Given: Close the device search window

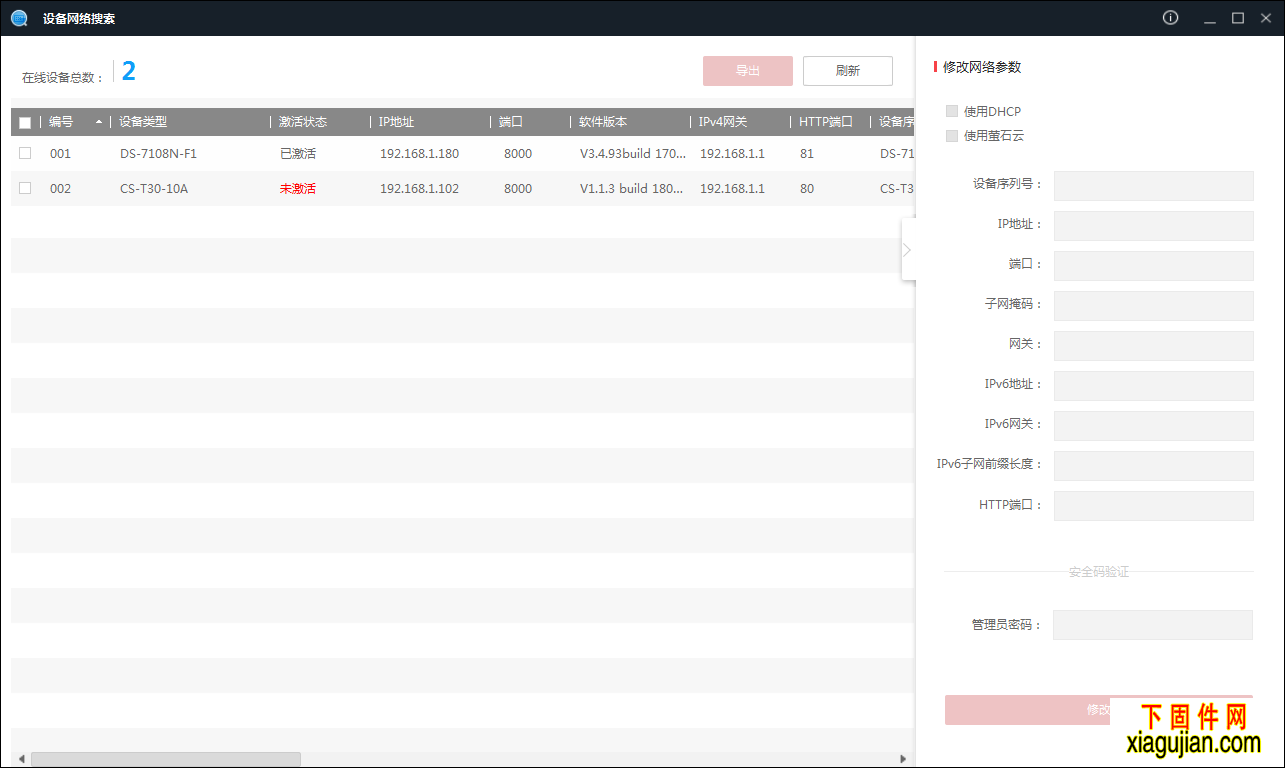Looking at the screenshot, I should point(1266,18).
